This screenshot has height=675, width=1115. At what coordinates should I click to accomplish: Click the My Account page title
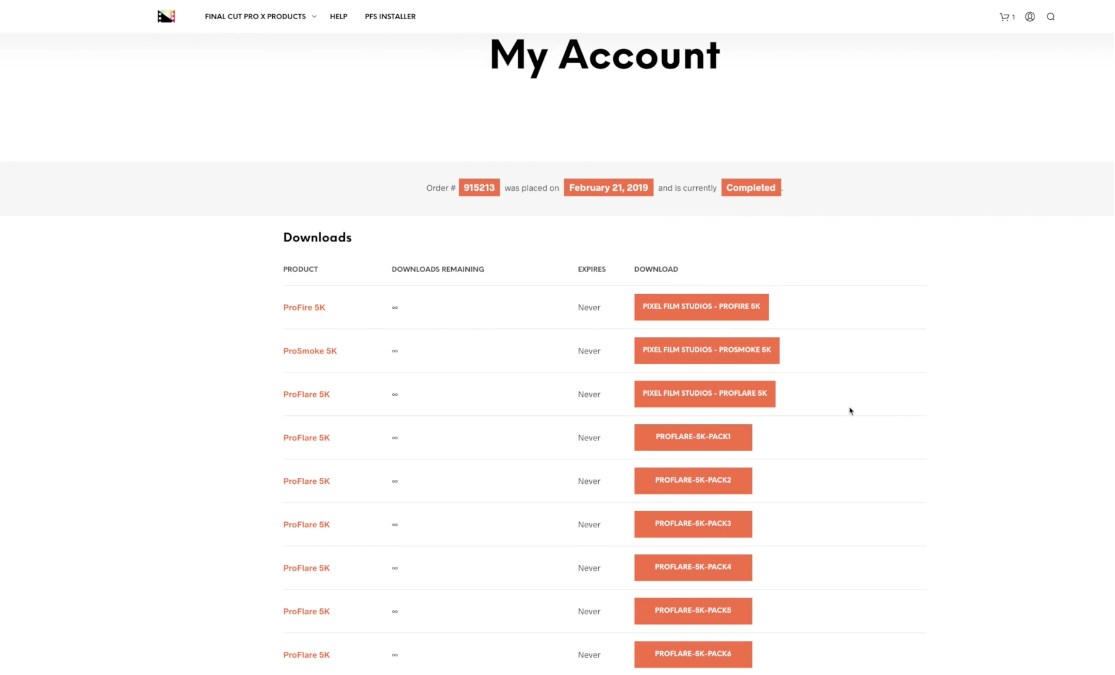[604, 55]
